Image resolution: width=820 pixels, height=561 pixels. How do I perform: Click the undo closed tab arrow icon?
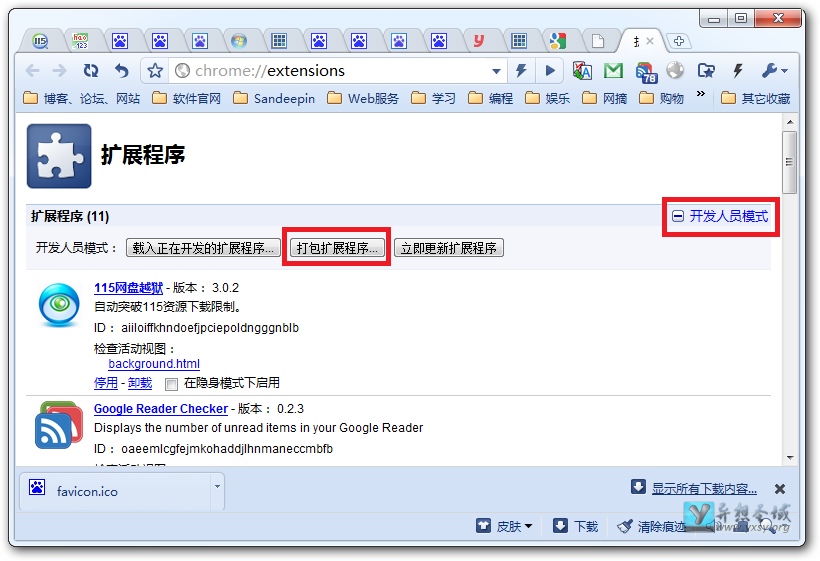[122, 71]
